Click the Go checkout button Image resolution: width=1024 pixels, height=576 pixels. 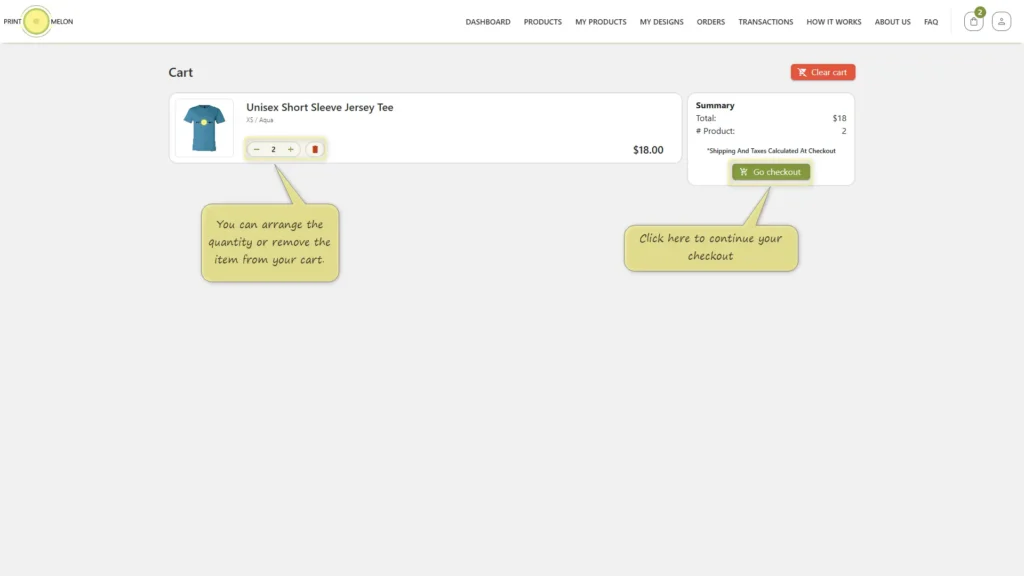point(771,172)
